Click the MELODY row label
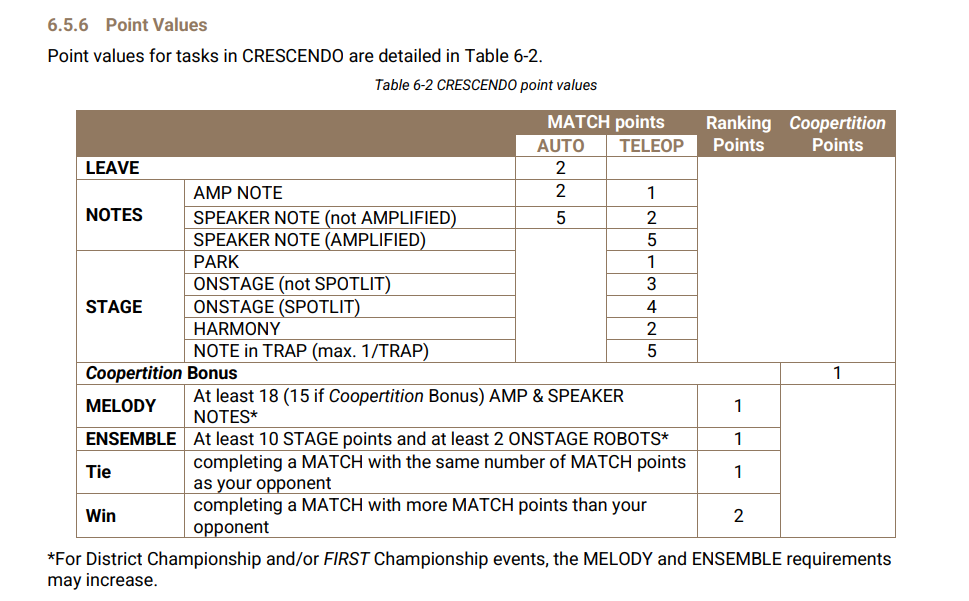Image resolution: width=969 pixels, height=601 pixels. pyautogui.click(x=120, y=406)
